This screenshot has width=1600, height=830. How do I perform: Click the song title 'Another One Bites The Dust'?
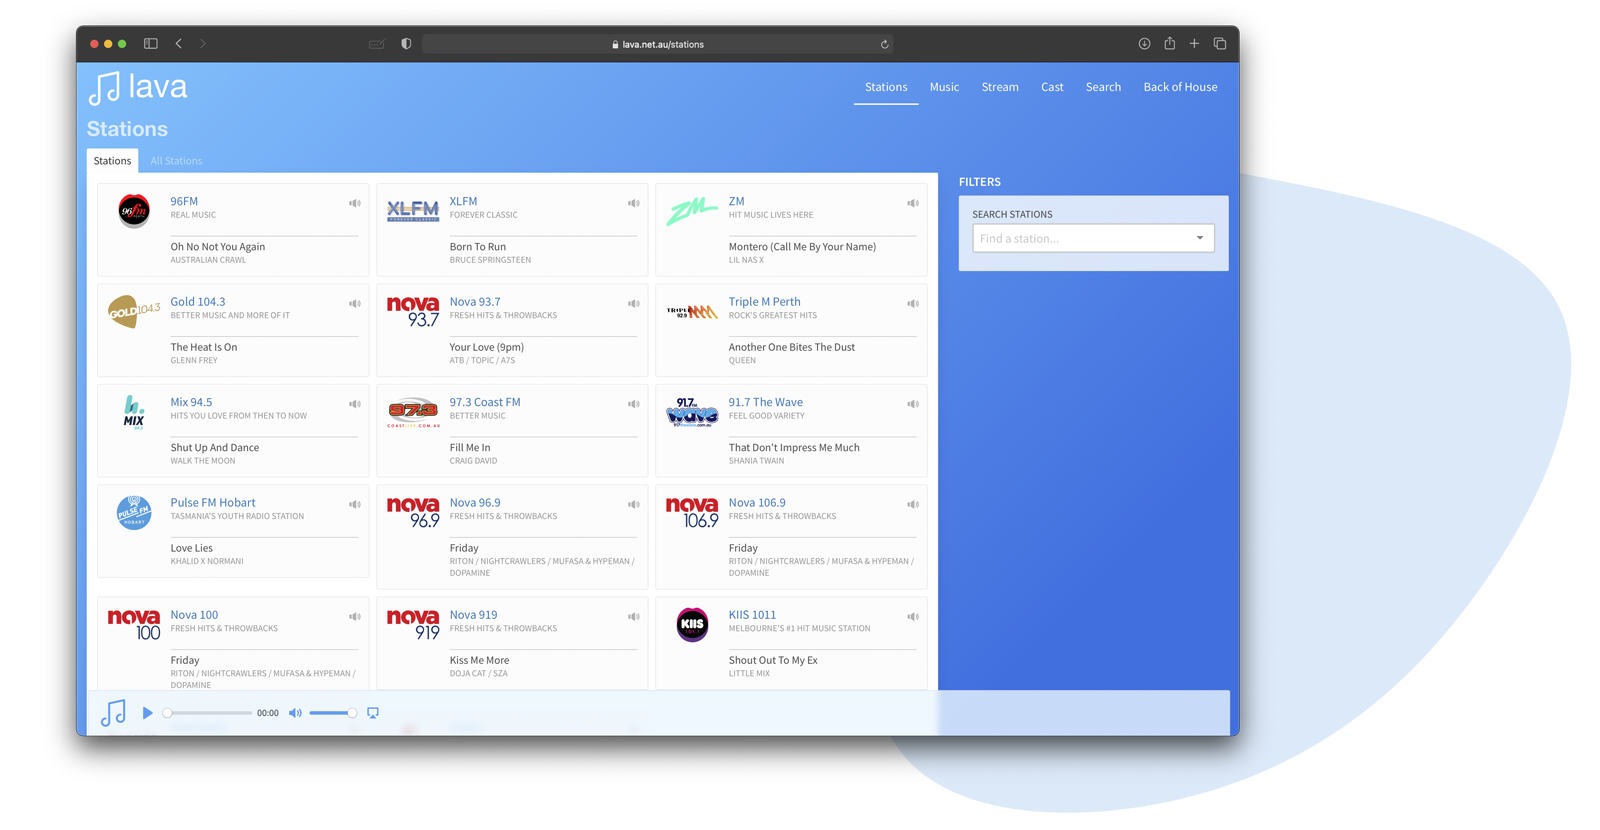pos(791,347)
